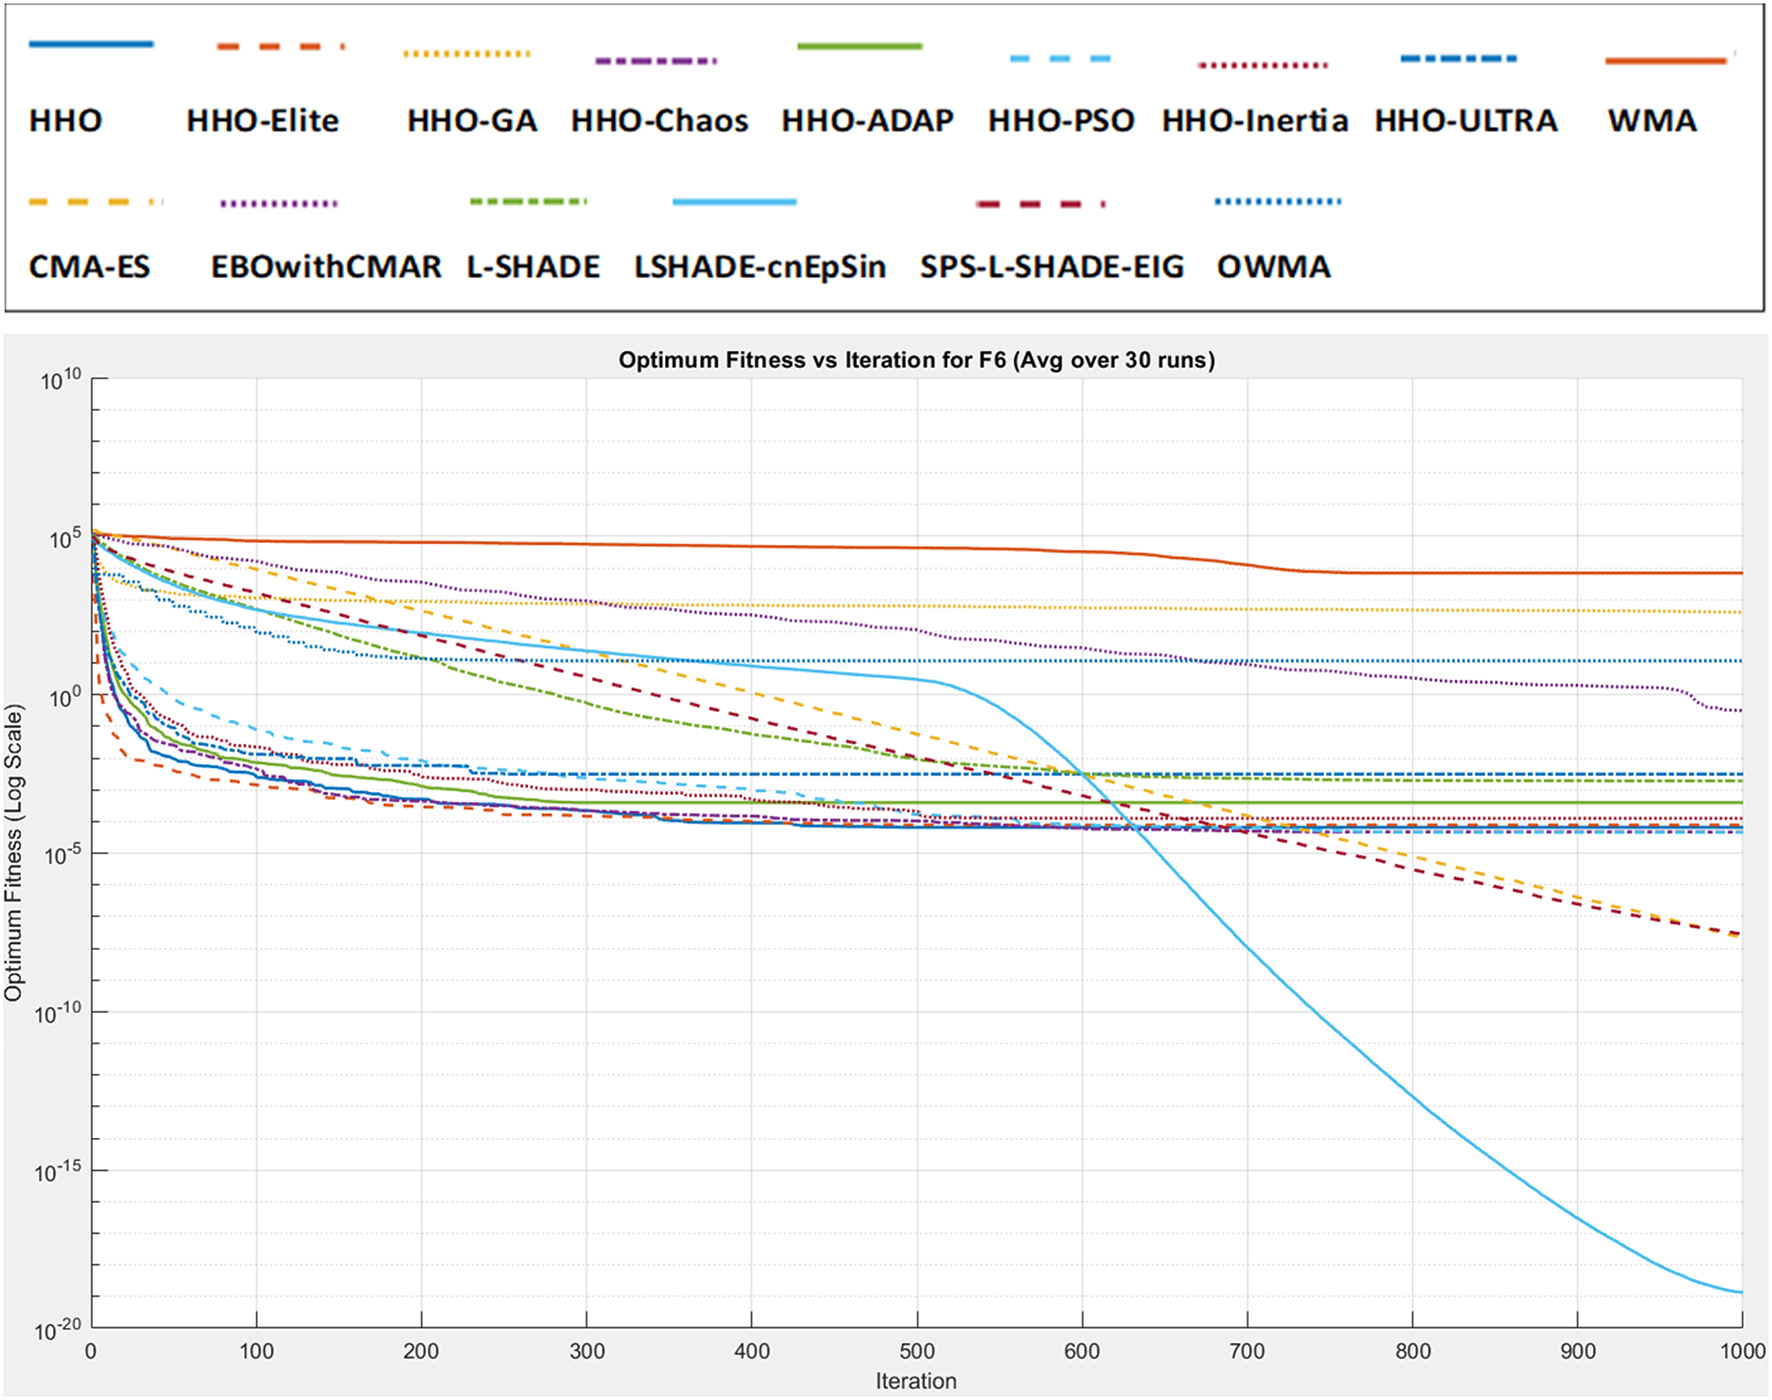Click the WMA legend label
The width and height of the screenshot is (1772, 1400).
coord(1652,121)
